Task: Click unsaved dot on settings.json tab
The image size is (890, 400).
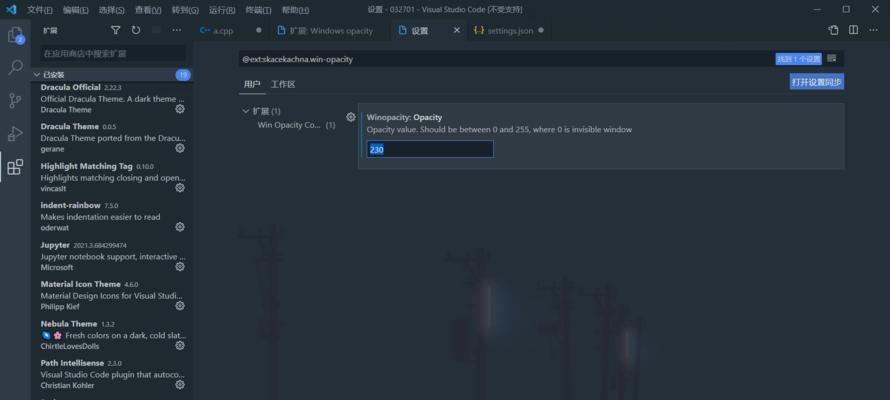Action: click(540, 31)
